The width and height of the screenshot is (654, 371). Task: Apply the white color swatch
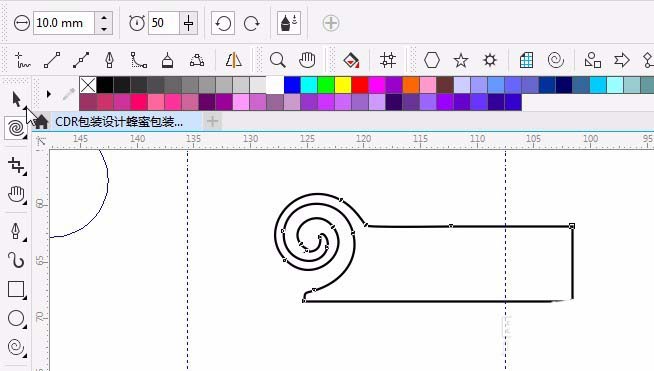(x=275, y=85)
